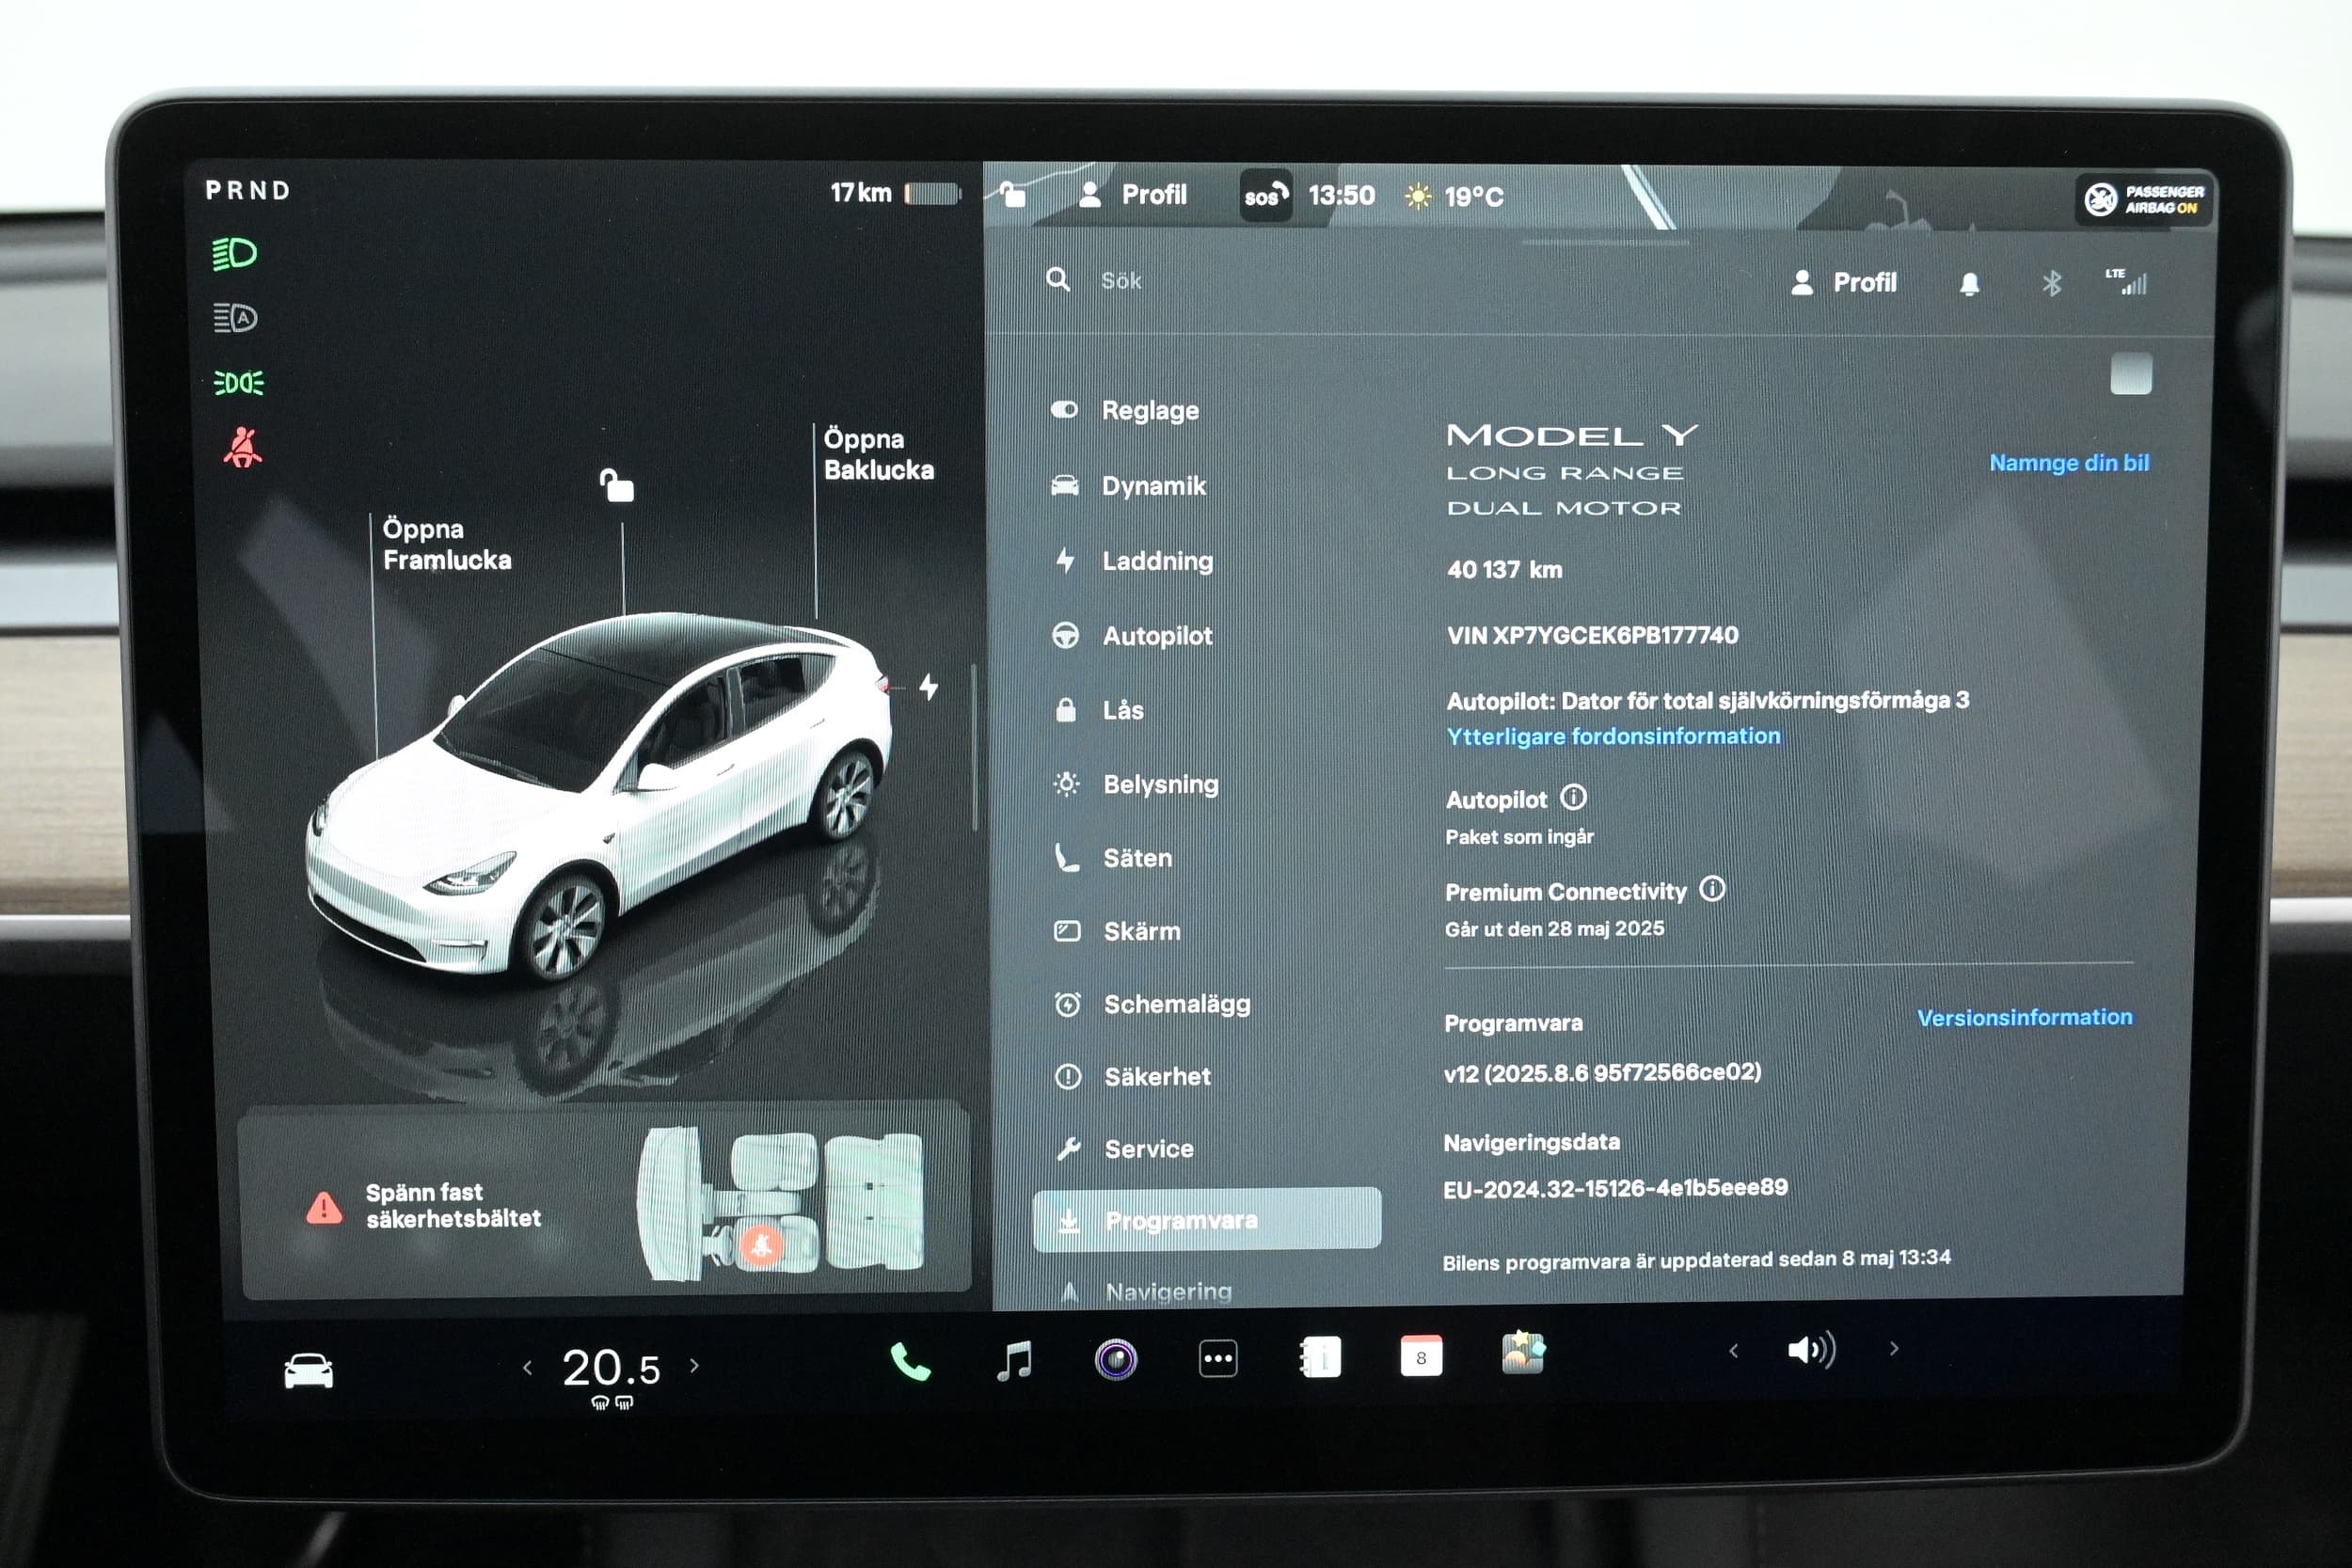Tap the charge port lightning icon
Image resolution: width=2352 pixels, height=1568 pixels.
coord(929,686)
